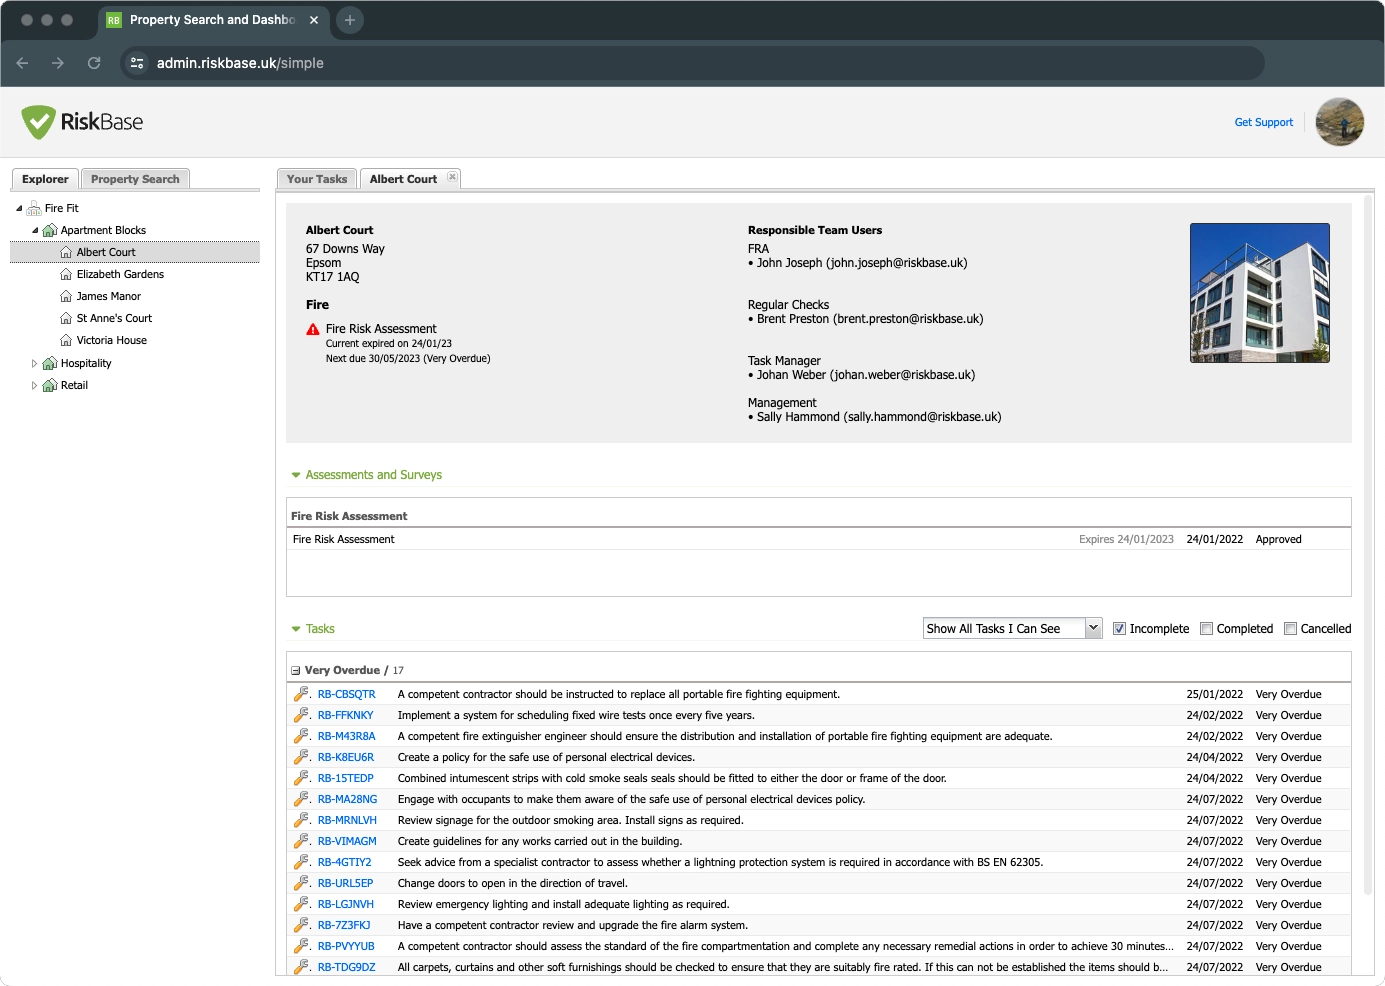This screenshot has height=986, width=1385.
Task: Click the Albert Court building photo
Action: pyautogui.click(x=1260, y=293)
